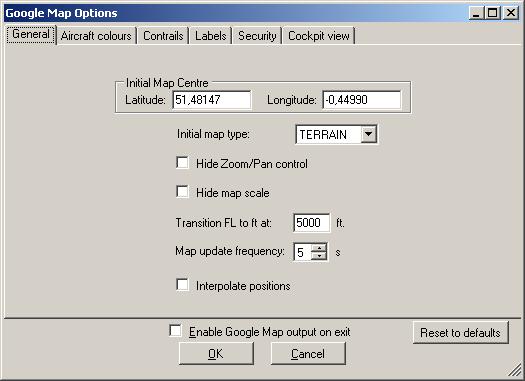The height and width of the screenshot is (381, 525).
Task: Click the Transition FL to ft field
Action: click(312, 223)
